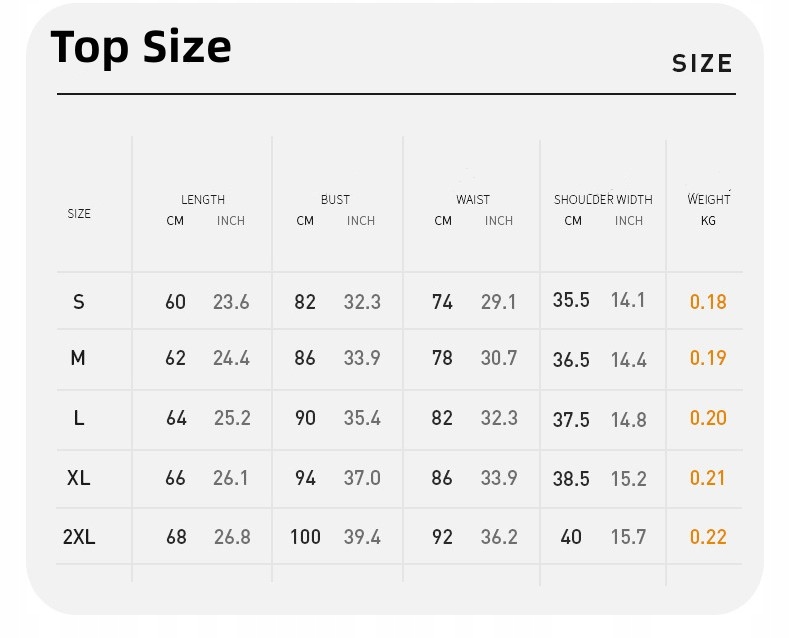The width and height of the screenshot is (790, 638).
Task: Click the 'SIZE' label in the top right
Action: click(702, 64)
